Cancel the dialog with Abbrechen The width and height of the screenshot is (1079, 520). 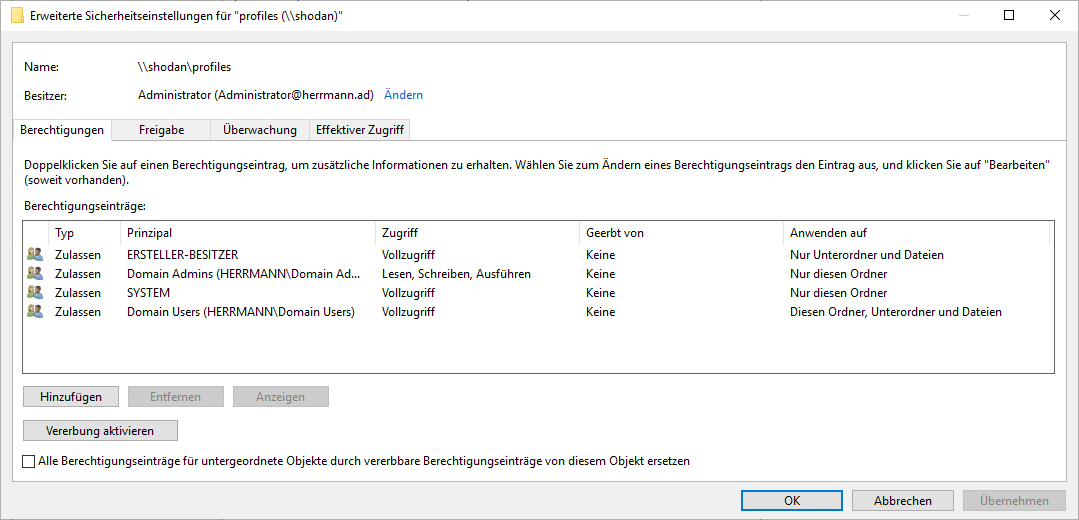point(903,501)
